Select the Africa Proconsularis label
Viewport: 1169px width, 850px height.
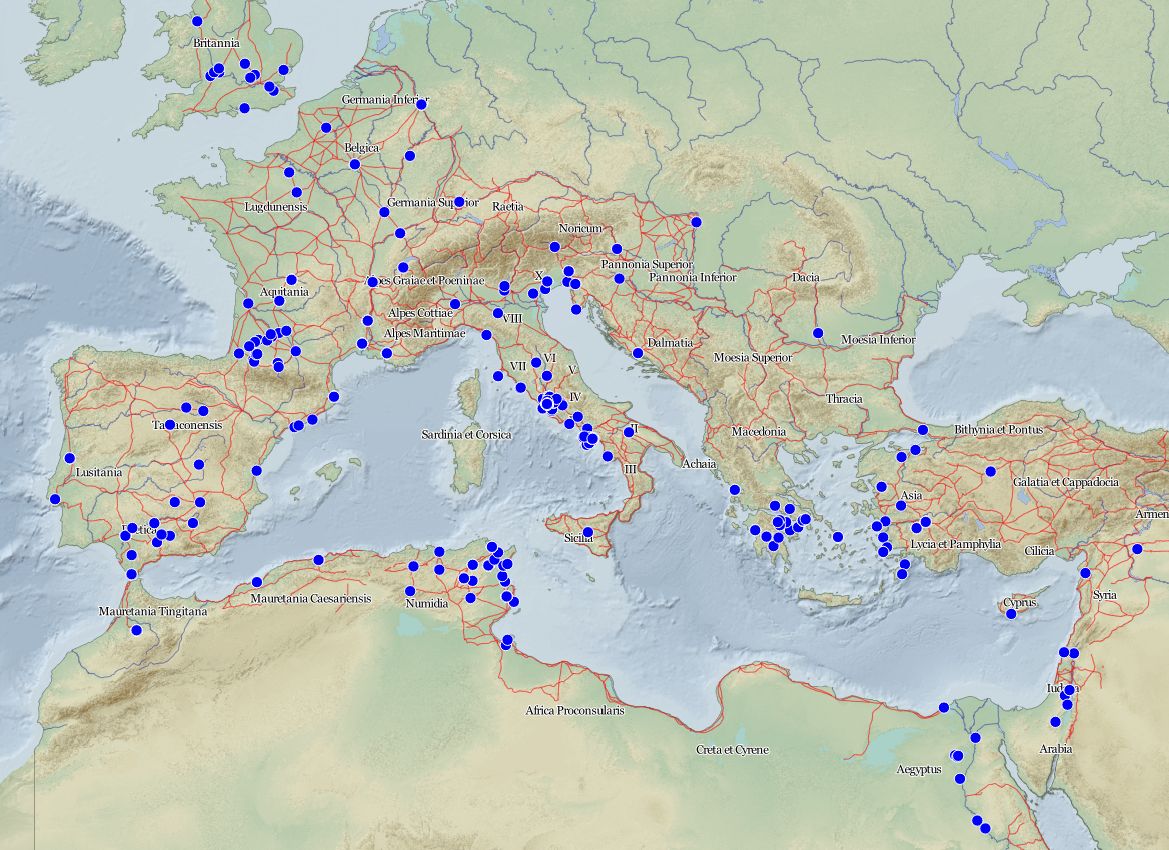(573, 710)
